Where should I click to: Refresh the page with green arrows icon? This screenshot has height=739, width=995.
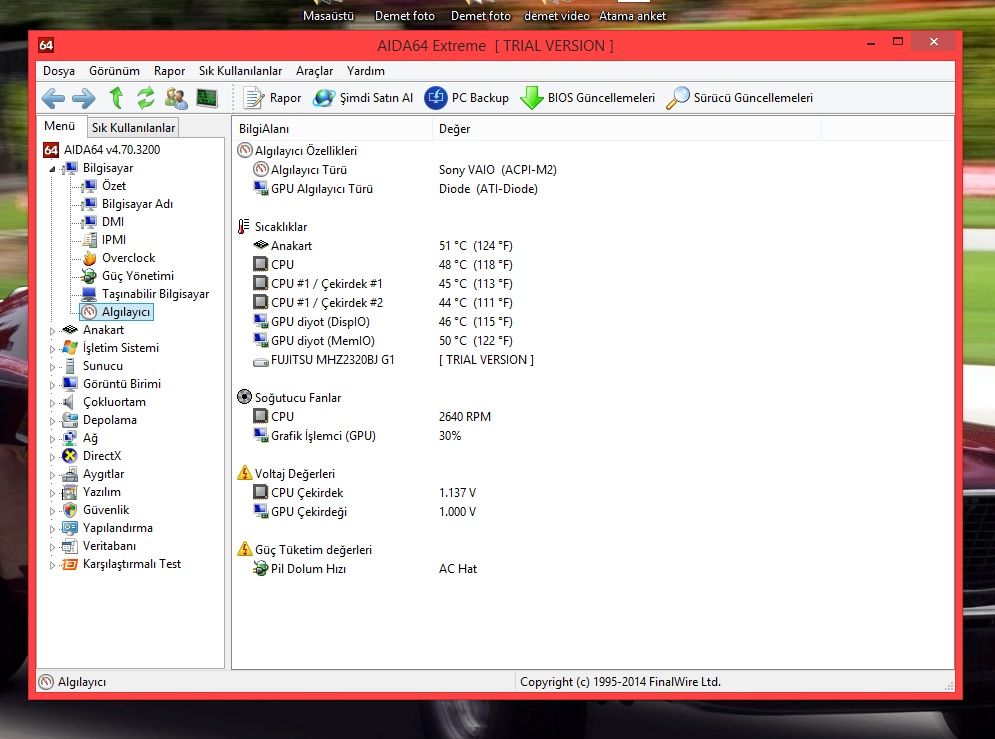(x=146, y=98)
